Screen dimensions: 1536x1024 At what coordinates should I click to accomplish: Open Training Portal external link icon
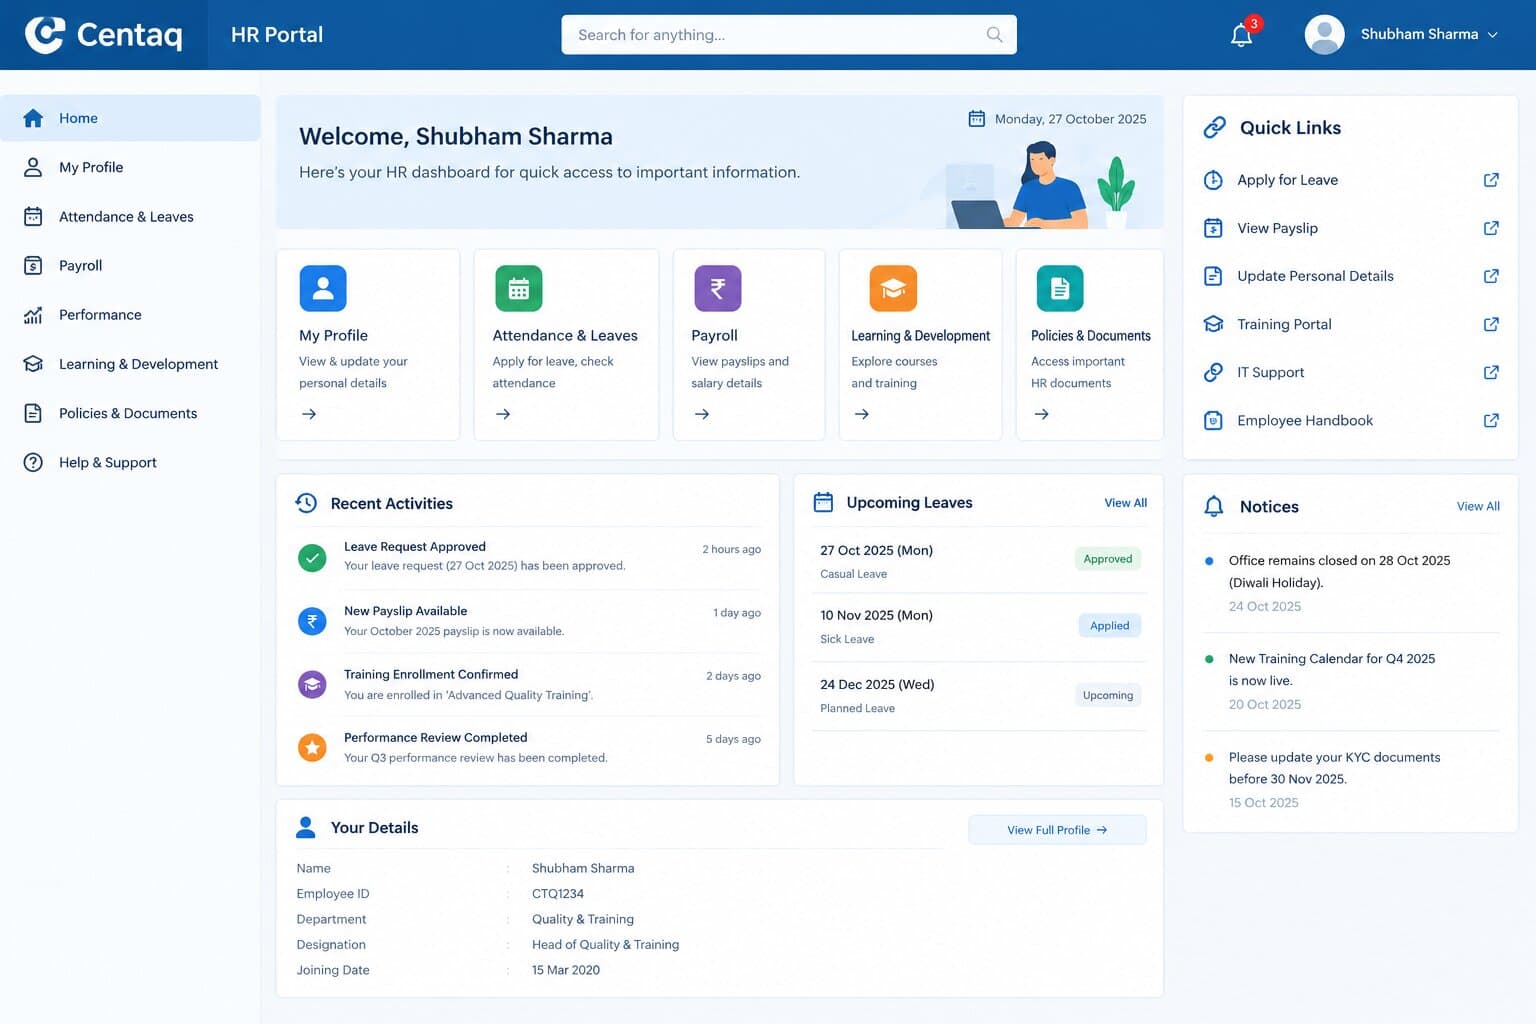tap(1491, 324)
